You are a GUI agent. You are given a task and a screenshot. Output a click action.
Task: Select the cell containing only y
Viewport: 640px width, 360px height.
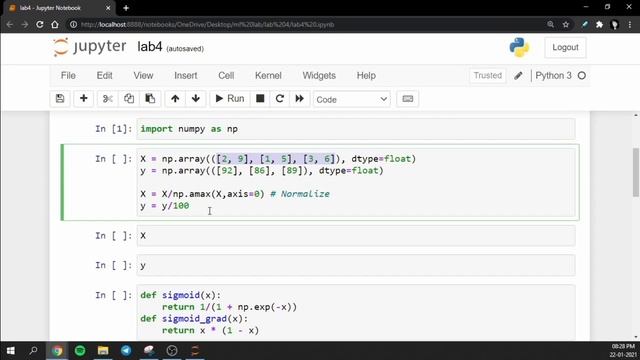pos(356,265)
